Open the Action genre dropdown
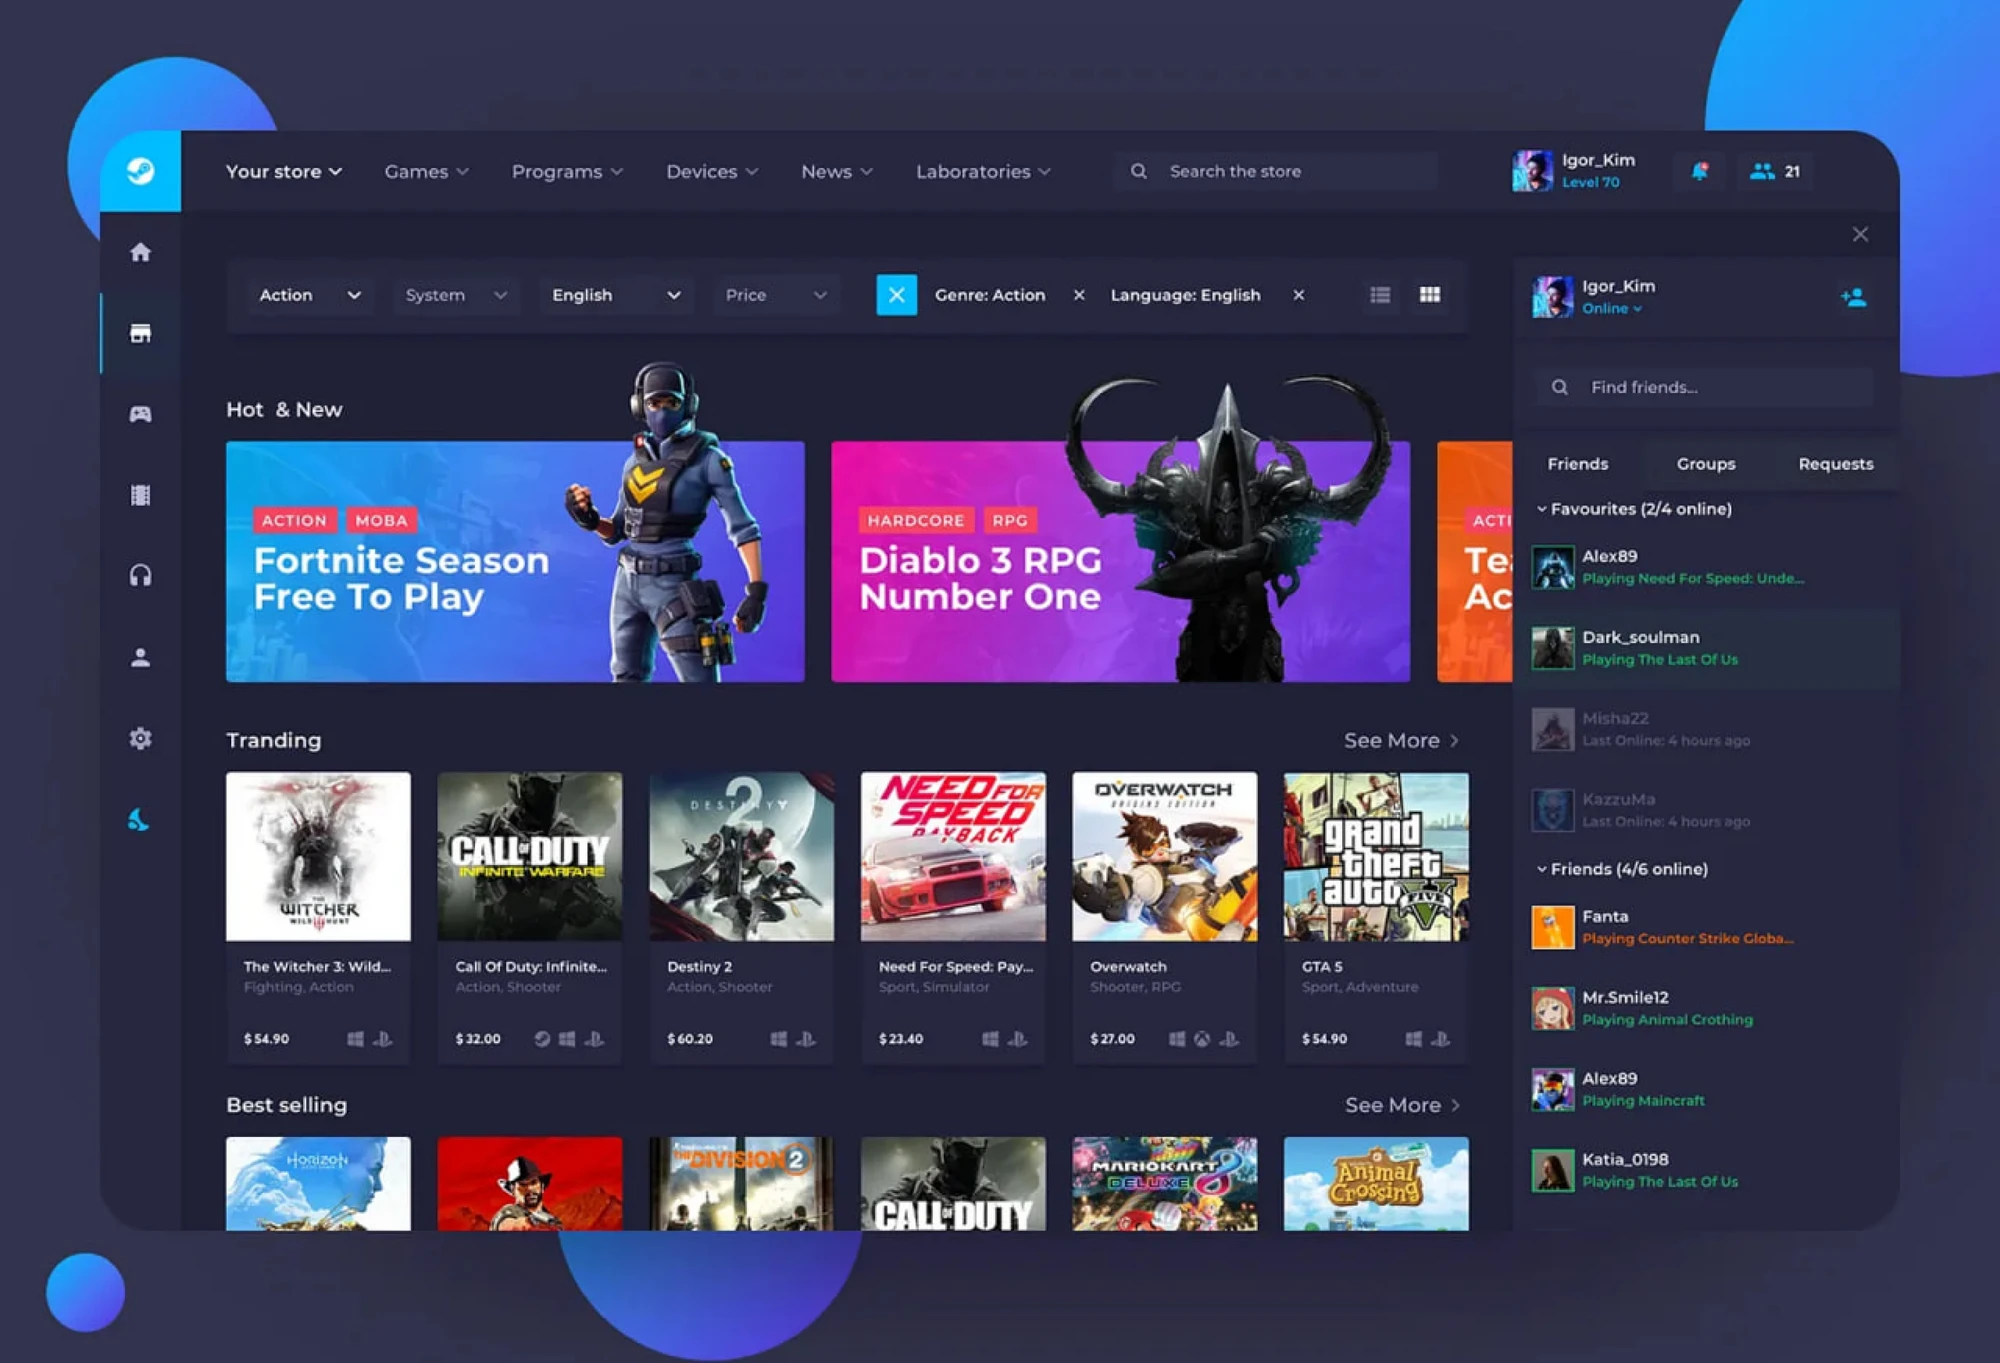 [x=309, y=295]
